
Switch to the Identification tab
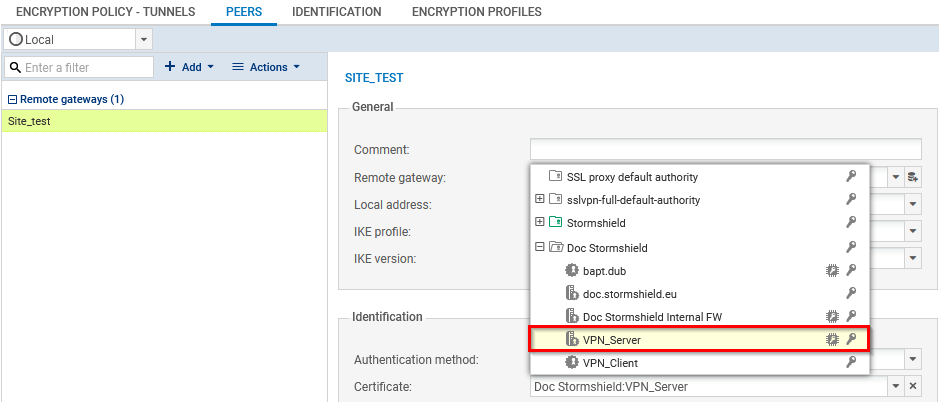pos(336,12)
